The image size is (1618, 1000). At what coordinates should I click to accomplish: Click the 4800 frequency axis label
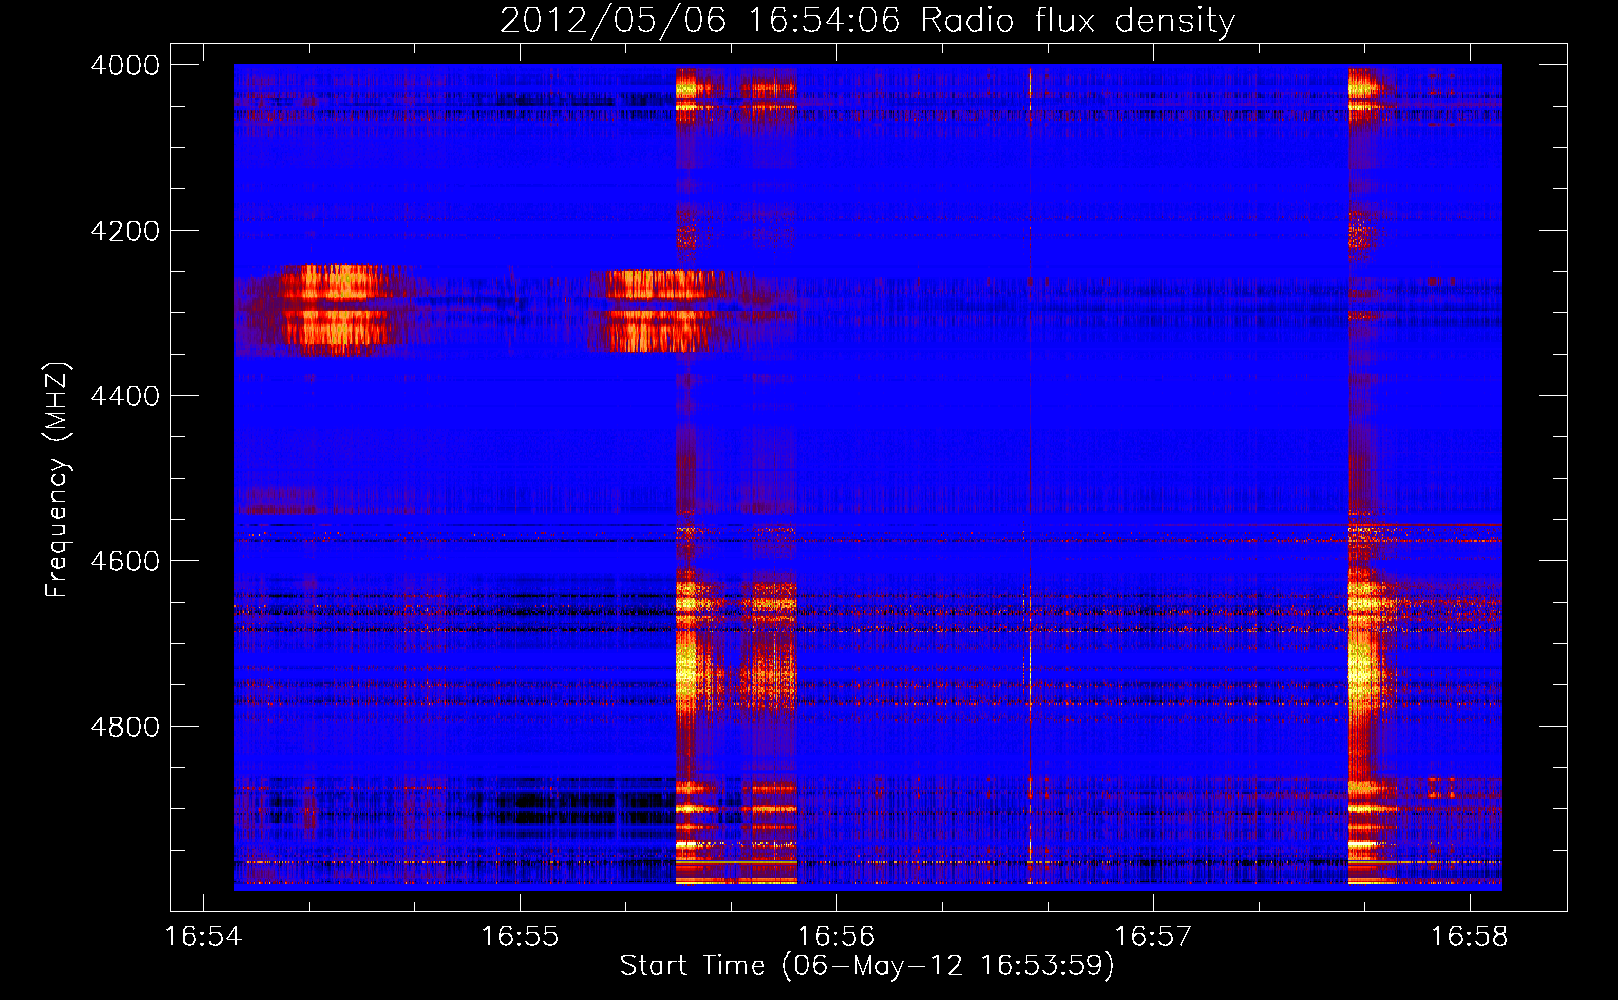click(125, 727)
